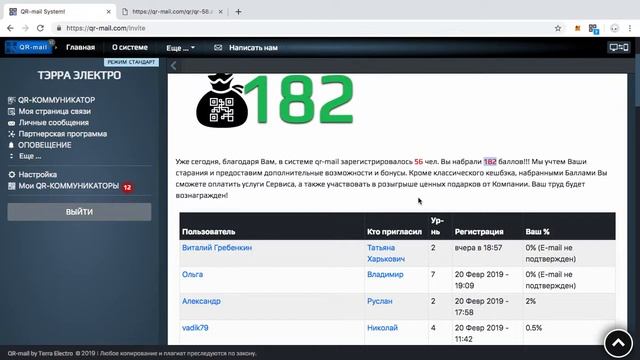Click the ТЭРРА ЭЛЕКТРО sidebar title

[x=79, y=76]
